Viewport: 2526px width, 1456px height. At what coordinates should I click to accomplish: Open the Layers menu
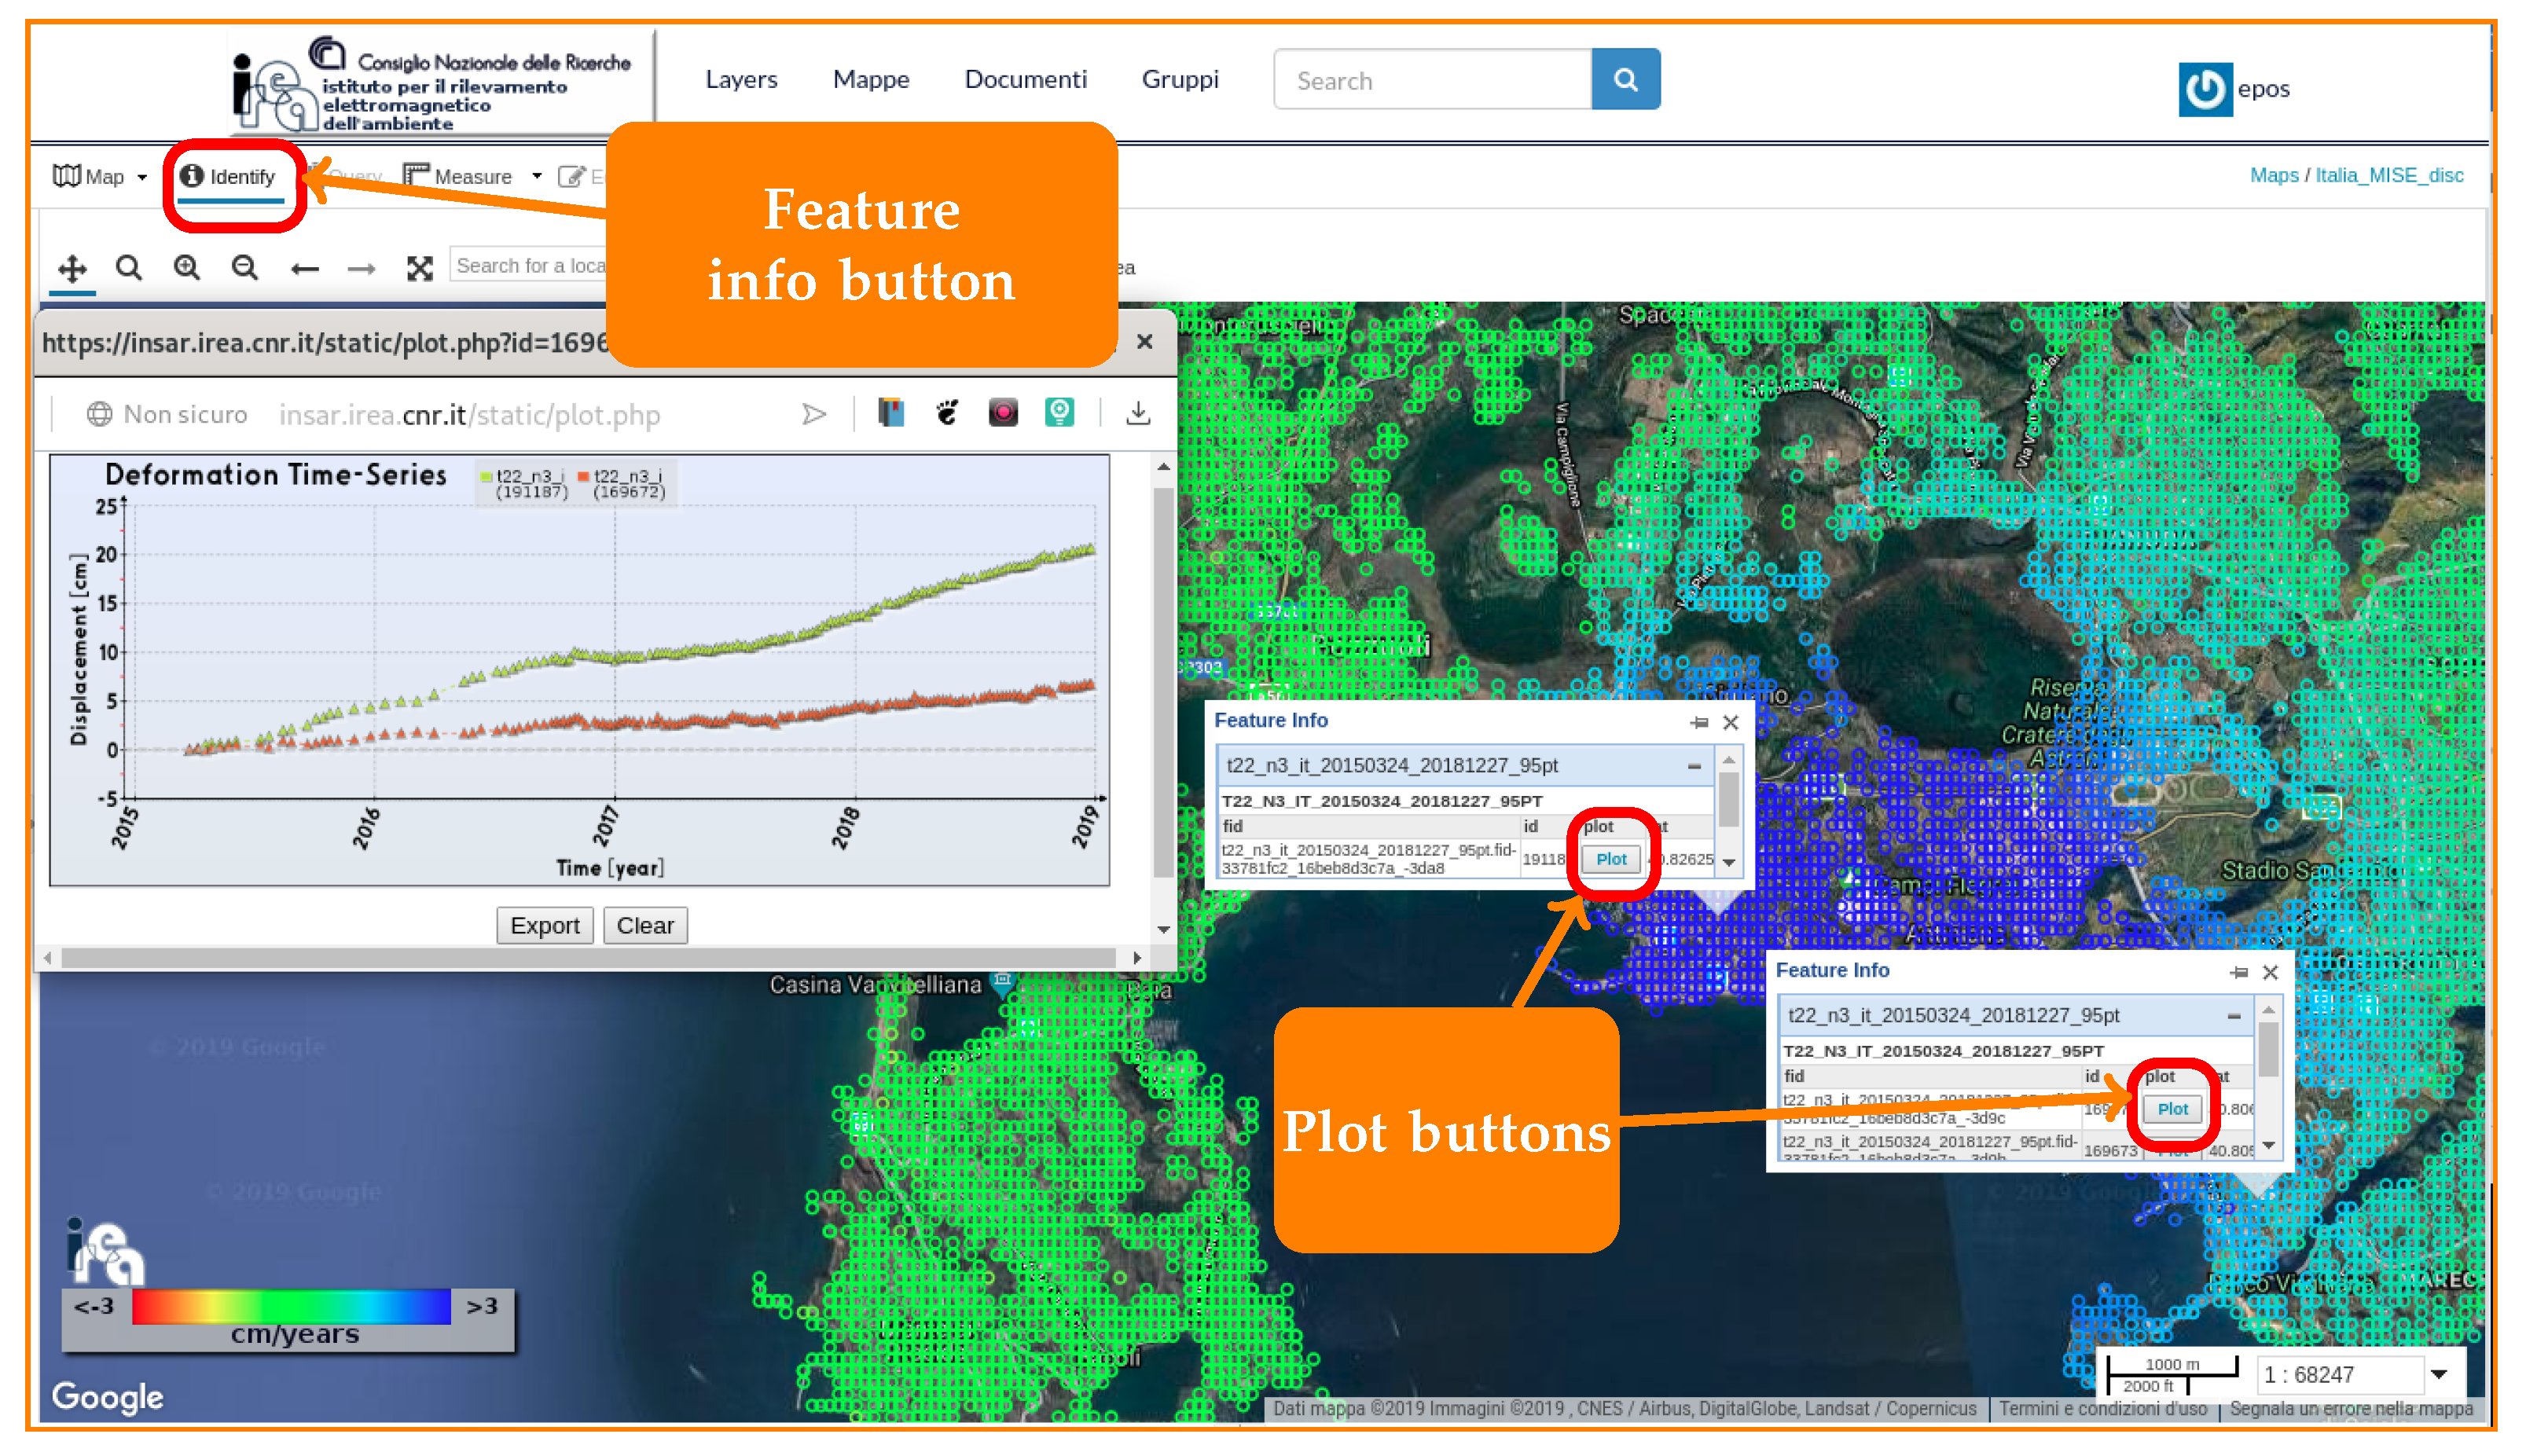pyautogui.click(x=740, y=79)
